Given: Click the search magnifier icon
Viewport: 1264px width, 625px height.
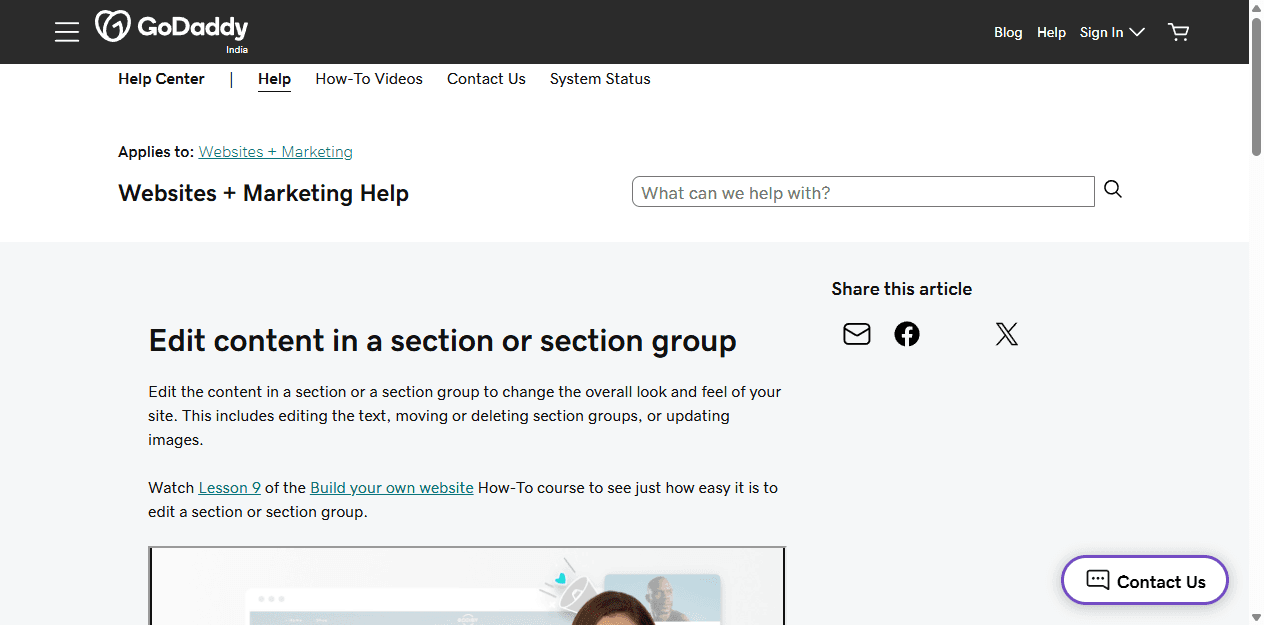Looking at the screenshot, I should [1113, 189].
